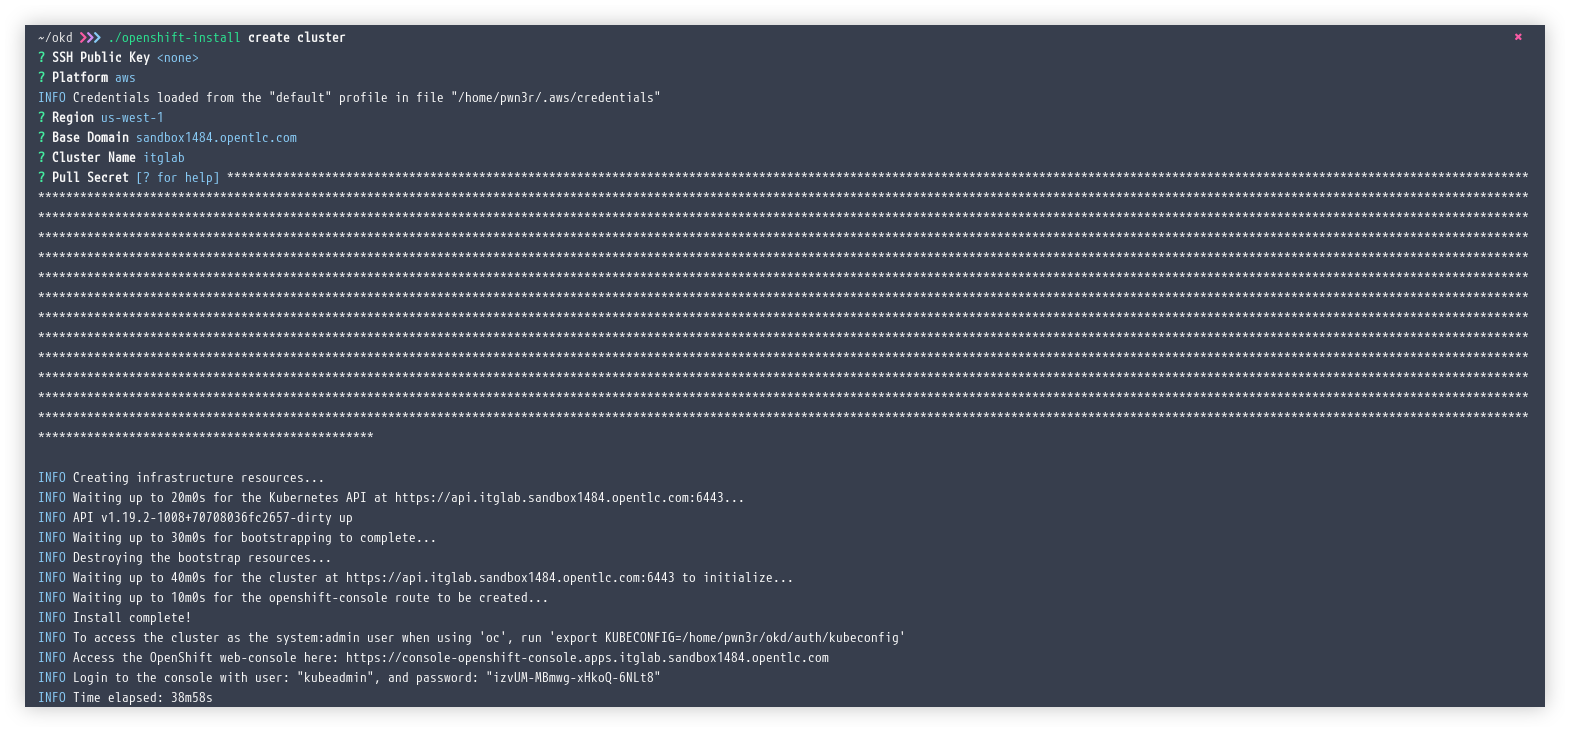Image resolution: width=1570 pixels, height=732 pixels.
Task: Click the kubeadmin password string
Action: [573, 678]
